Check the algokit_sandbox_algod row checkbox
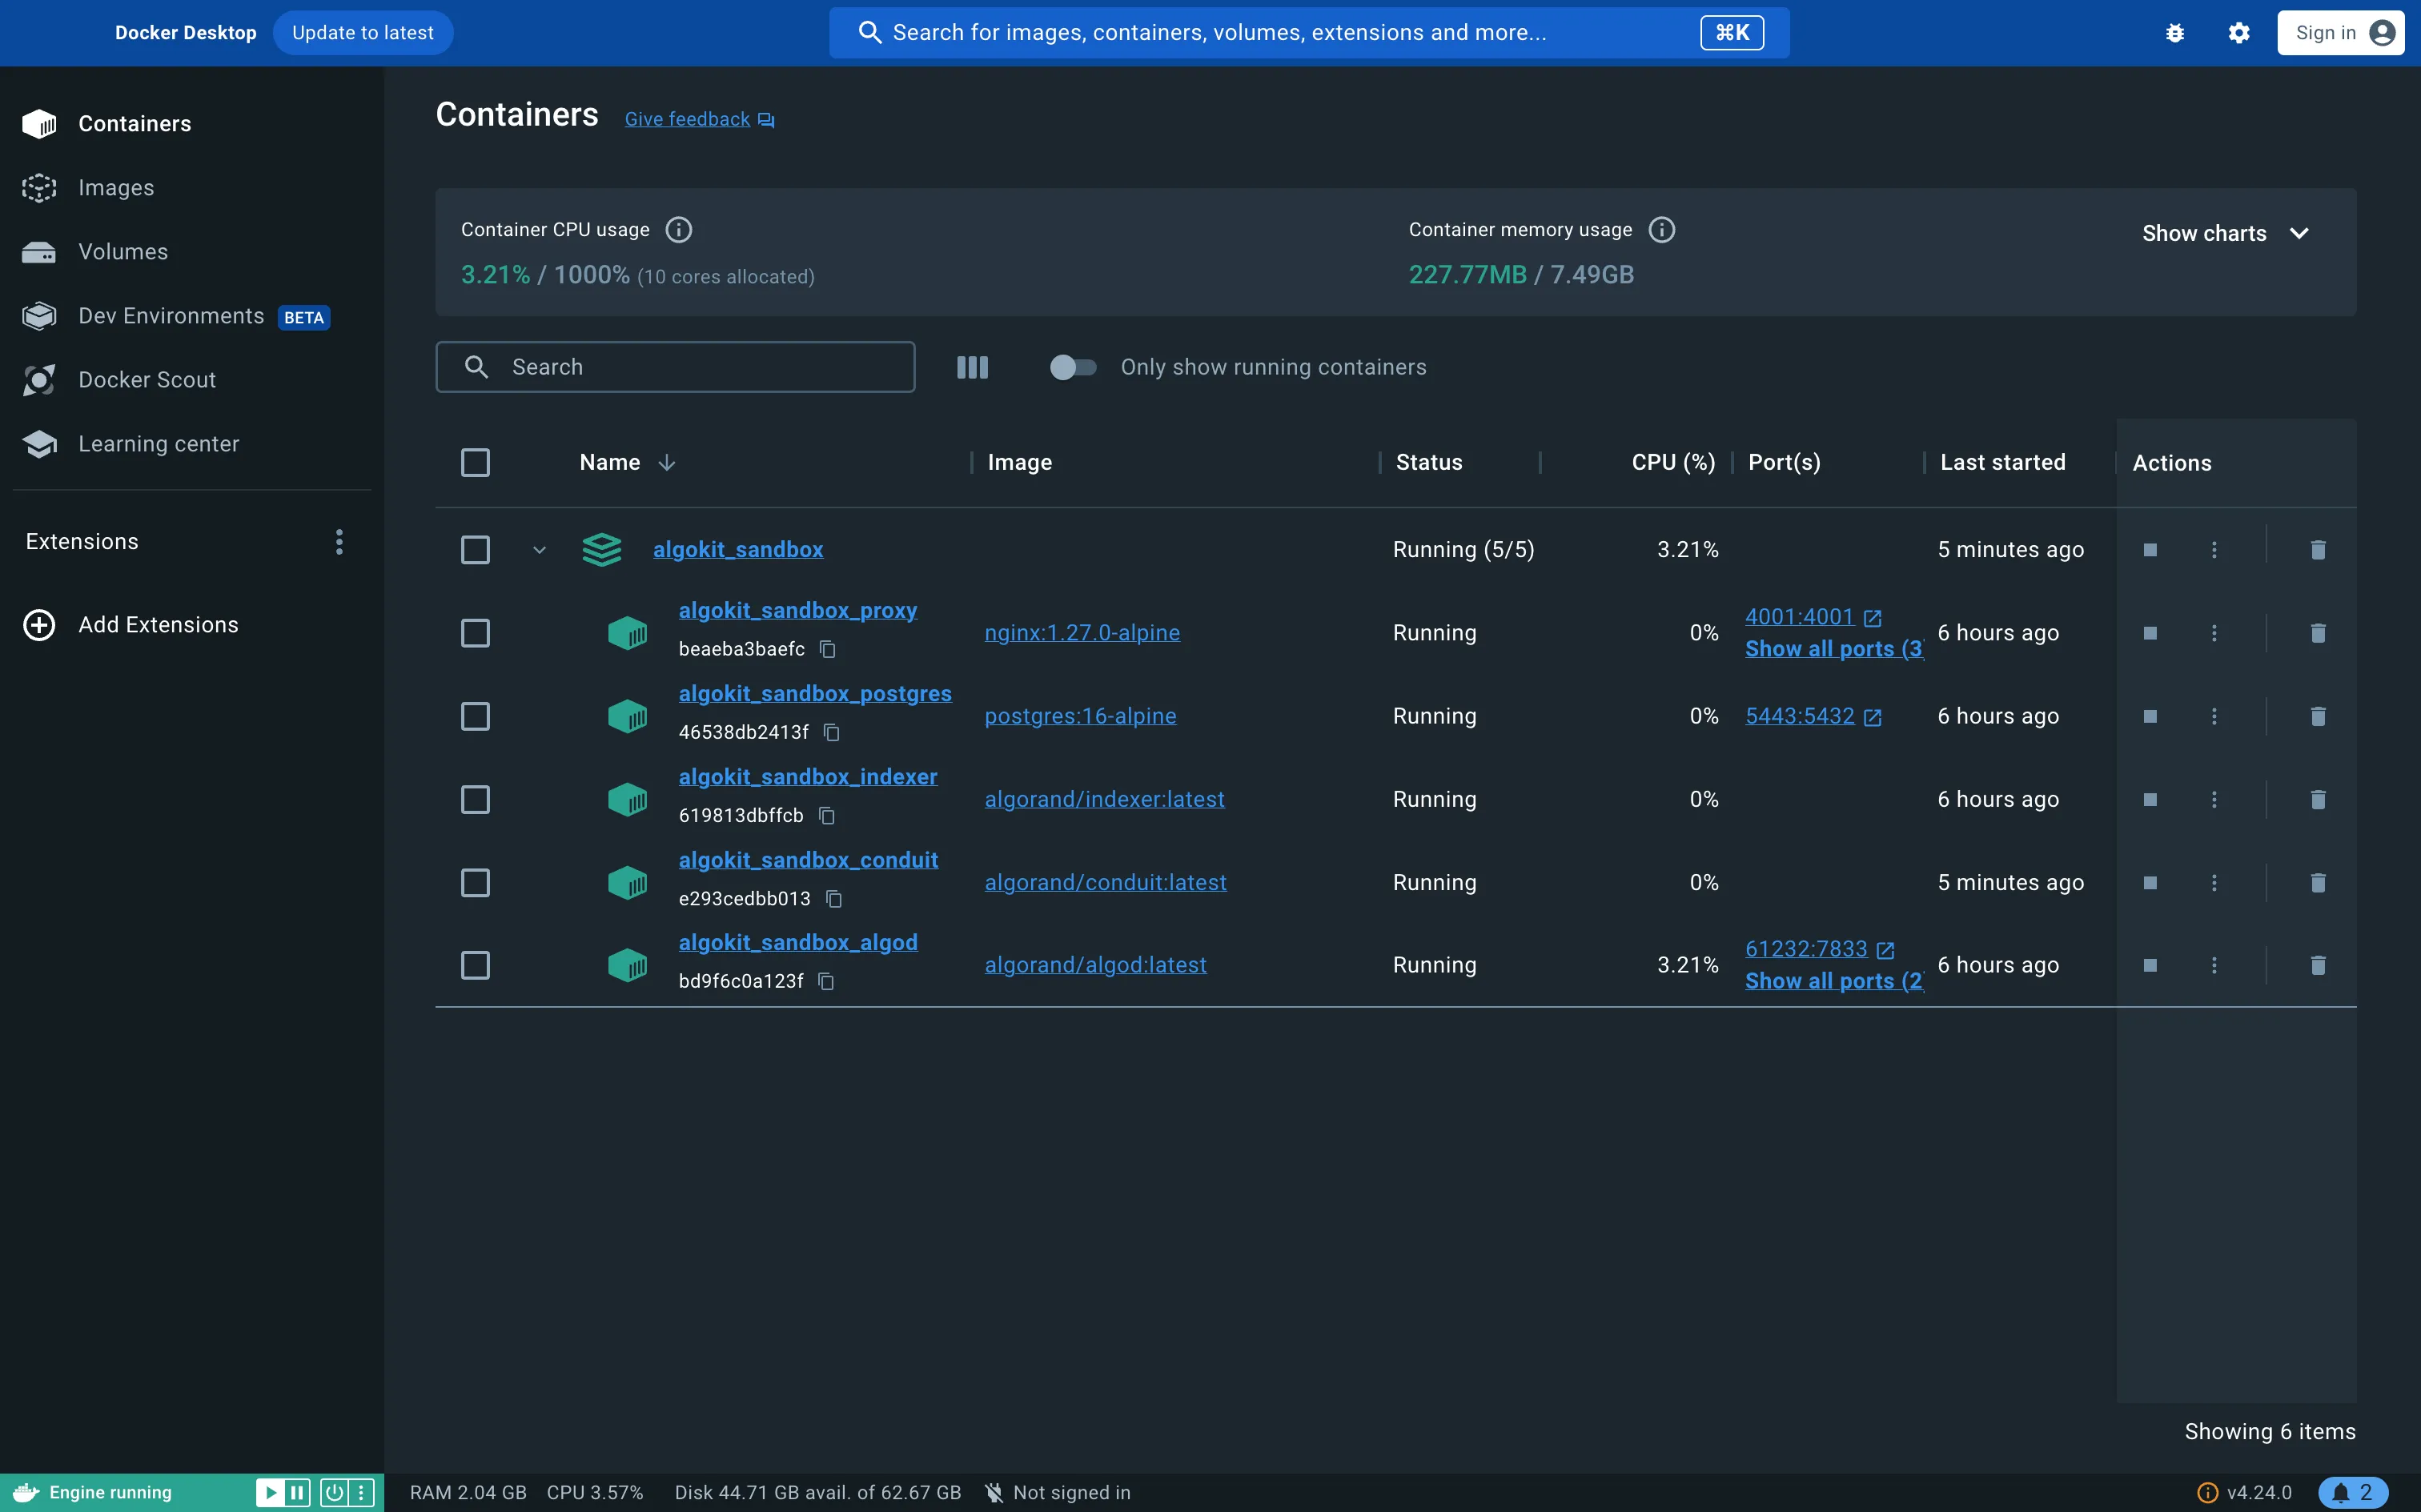Image resolution: width=2421 pixels, height=1512 pixels. pos(475,964)
